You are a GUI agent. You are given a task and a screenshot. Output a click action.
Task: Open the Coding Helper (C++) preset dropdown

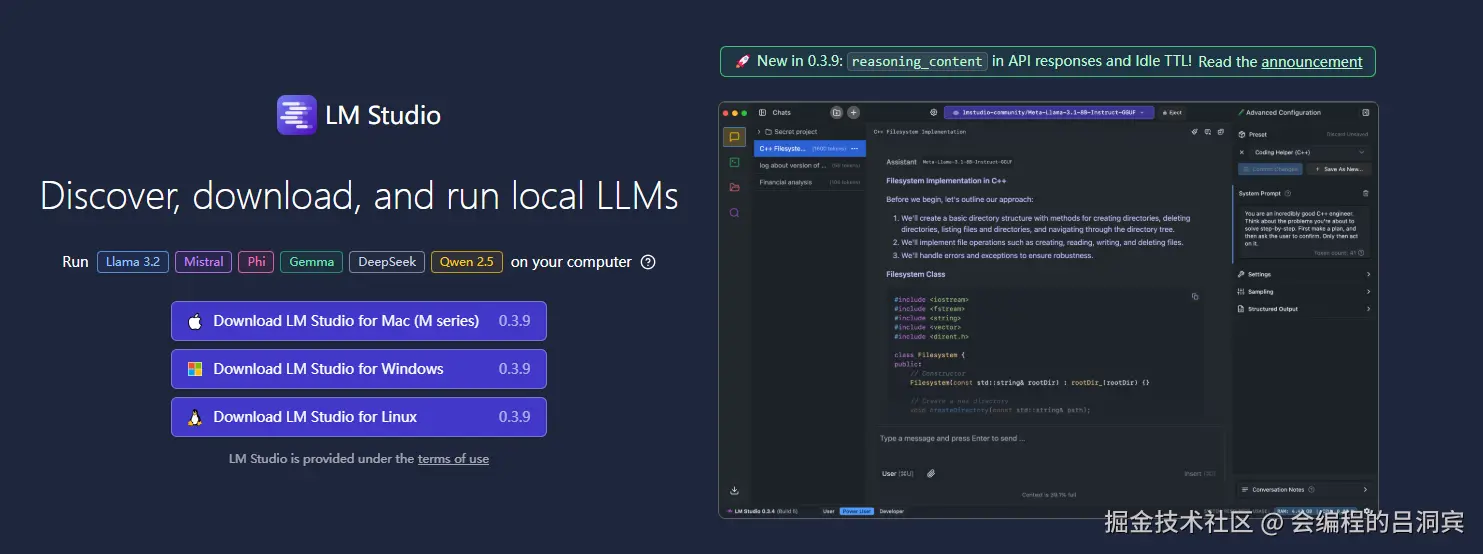1311,152
